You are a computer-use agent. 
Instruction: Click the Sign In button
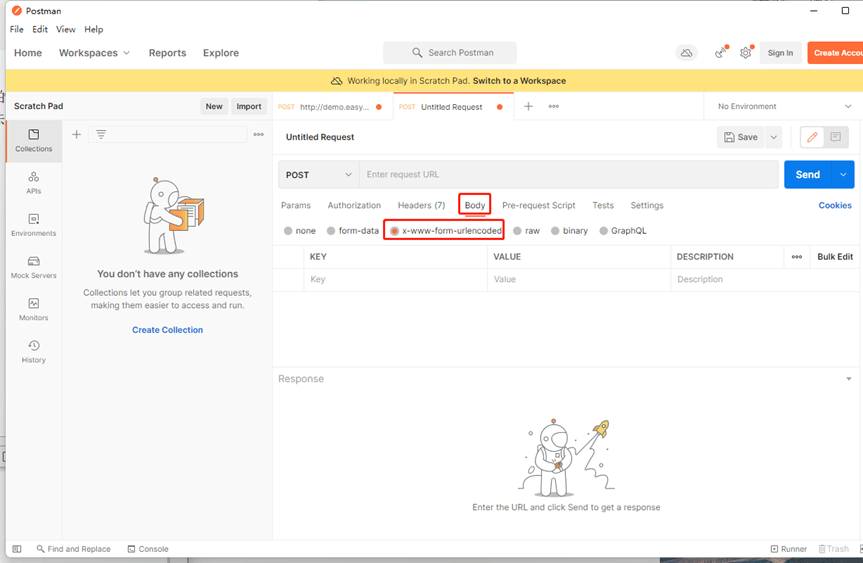tap(780, 53)
